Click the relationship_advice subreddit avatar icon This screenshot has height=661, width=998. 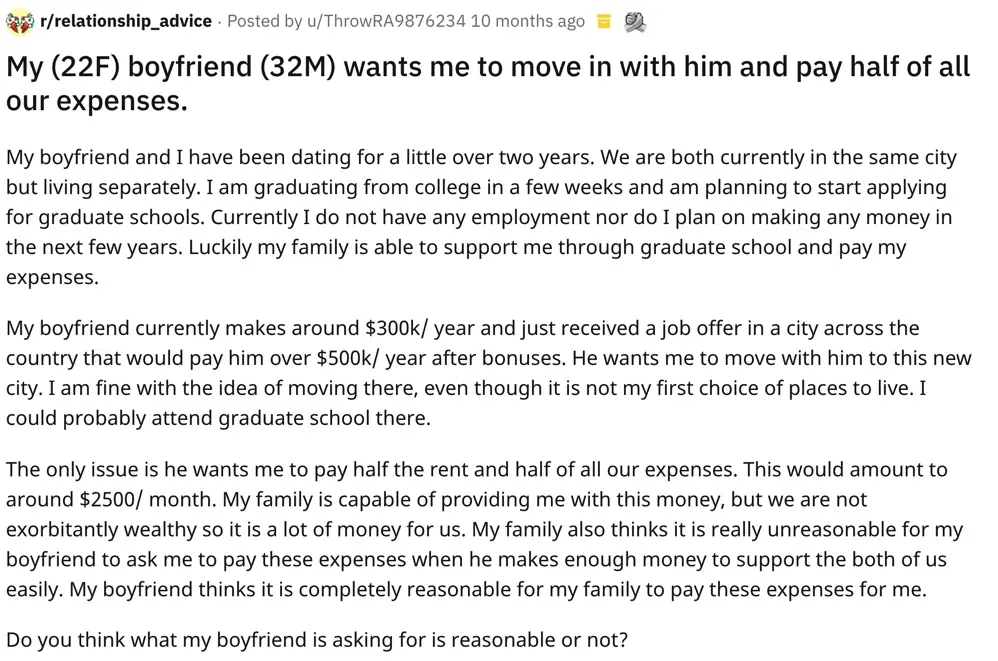(17, 21)
